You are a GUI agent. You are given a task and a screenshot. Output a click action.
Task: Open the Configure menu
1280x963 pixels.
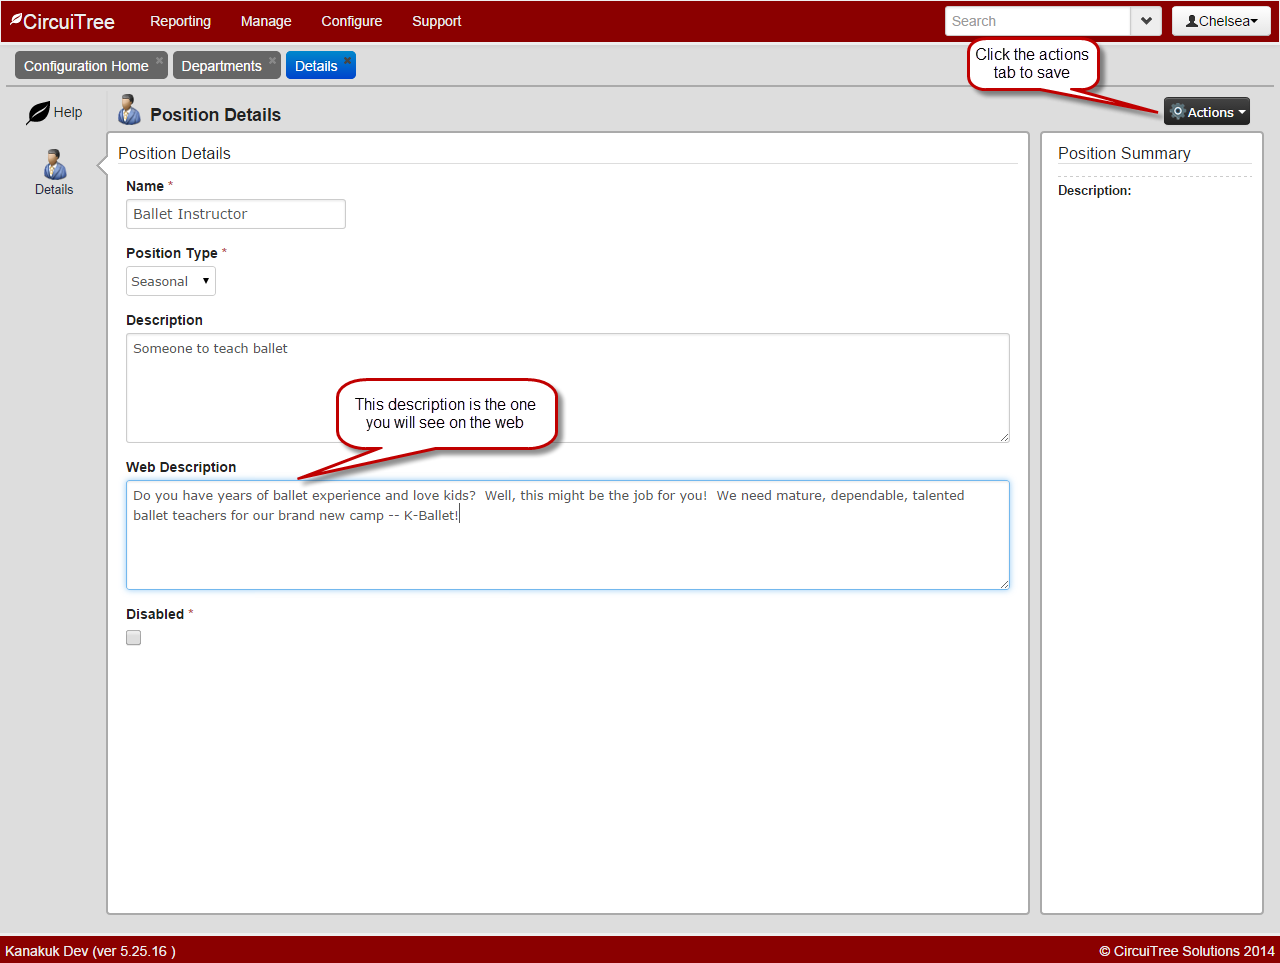point(351,21)
